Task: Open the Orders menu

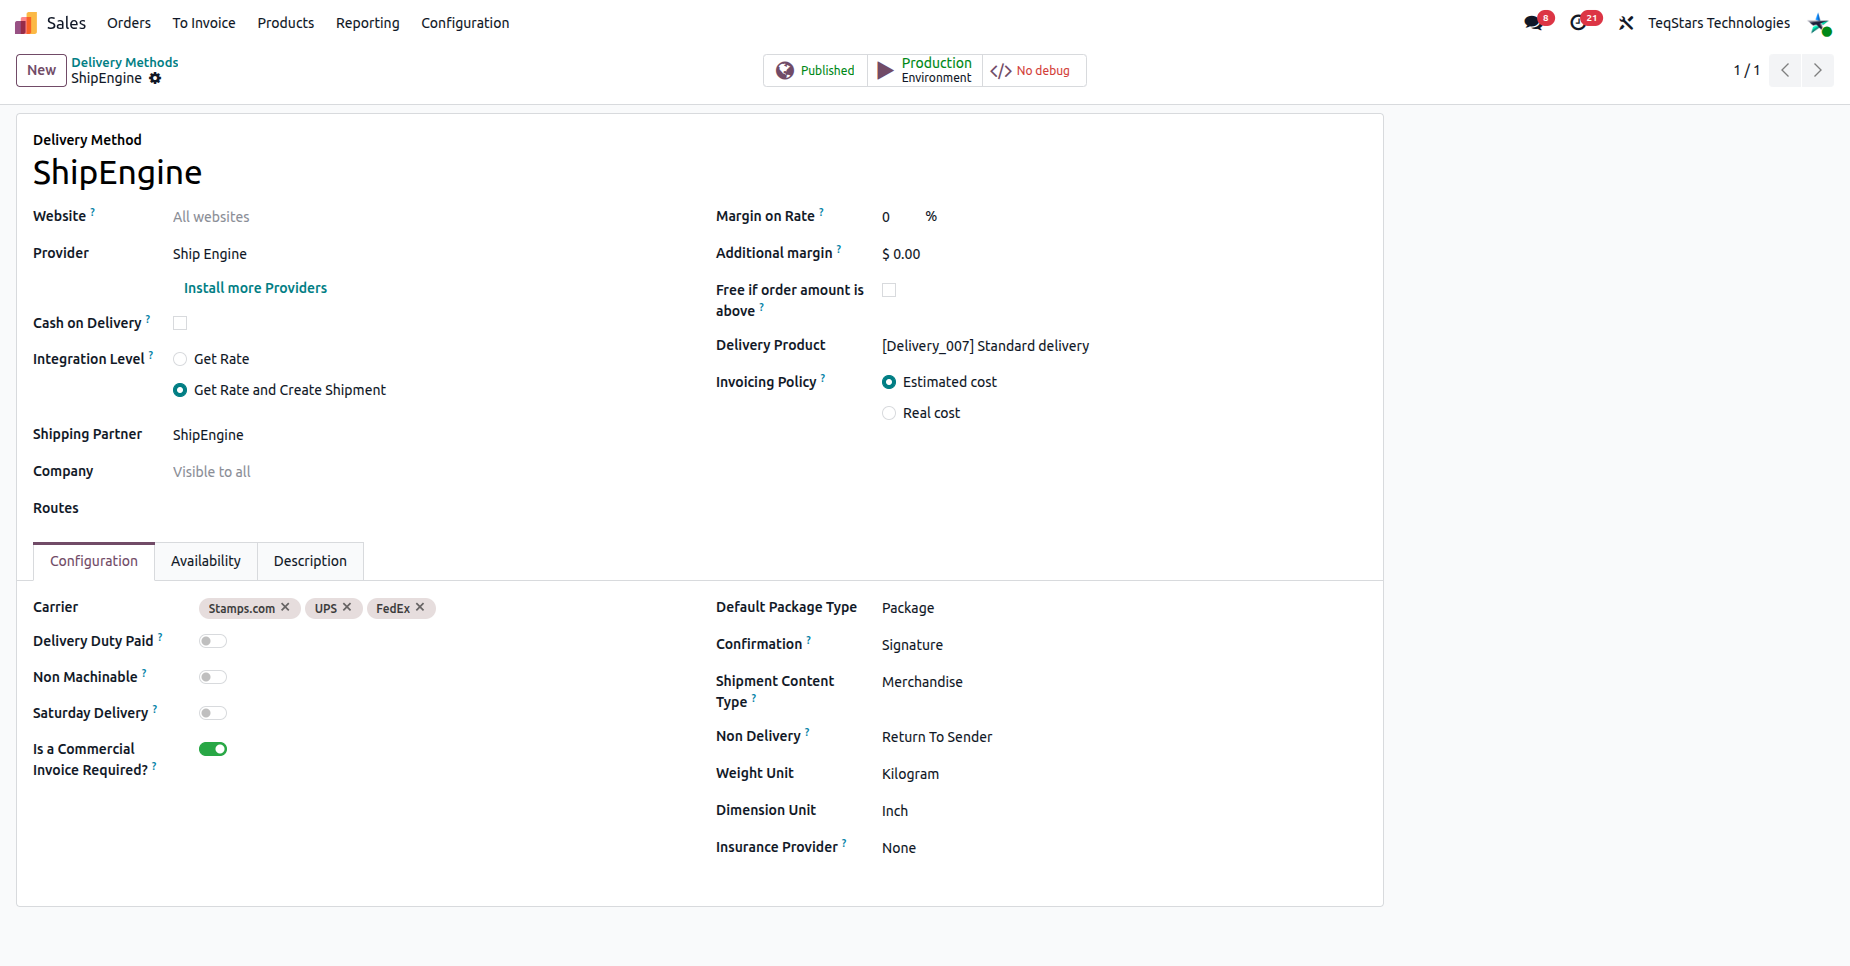Action: (x=129, y=23)
